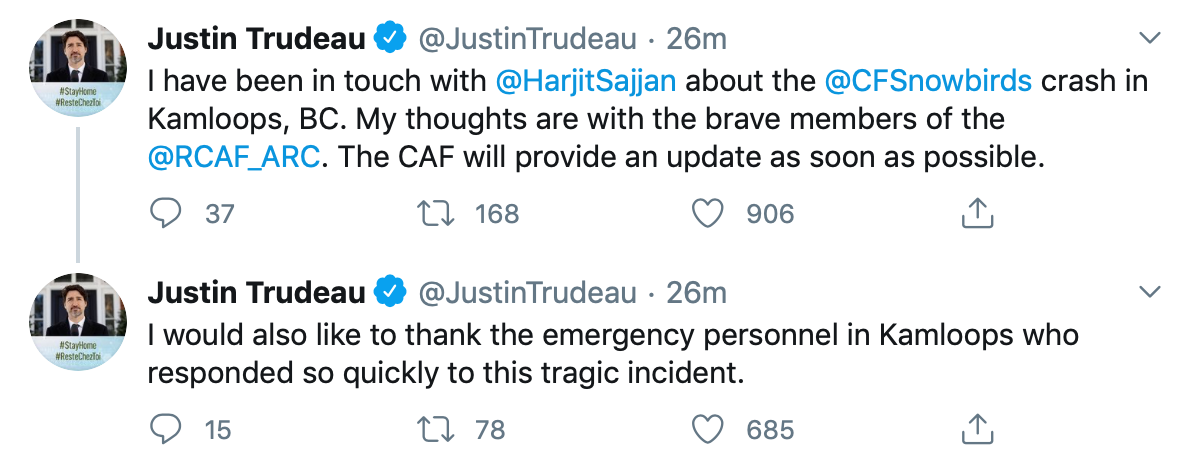Share the first tweet about Kamloops crash

976,213
